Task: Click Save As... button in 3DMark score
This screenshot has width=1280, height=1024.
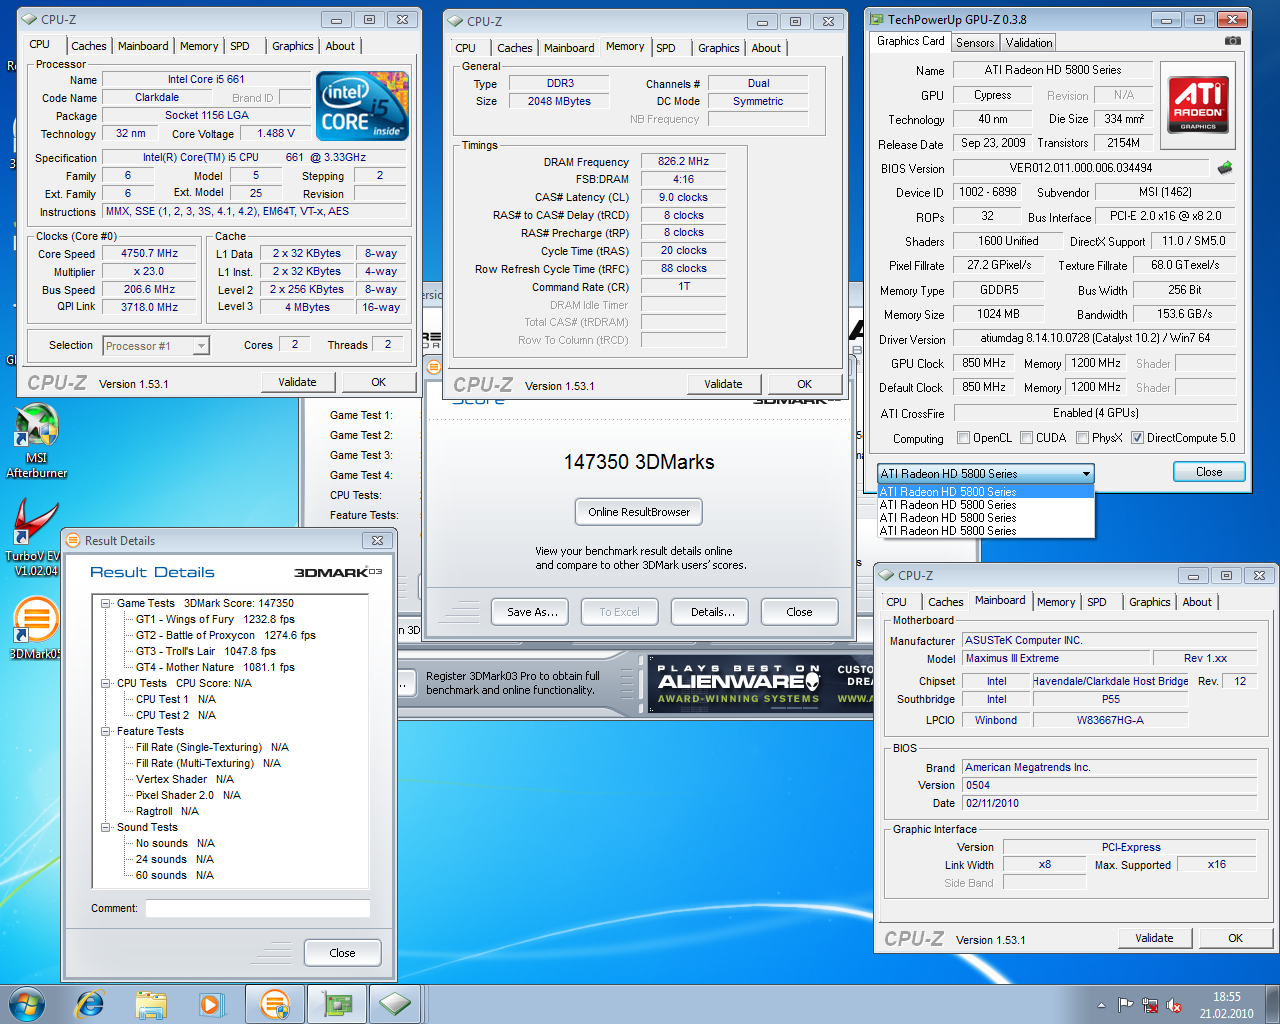Action: coord(530,612)
